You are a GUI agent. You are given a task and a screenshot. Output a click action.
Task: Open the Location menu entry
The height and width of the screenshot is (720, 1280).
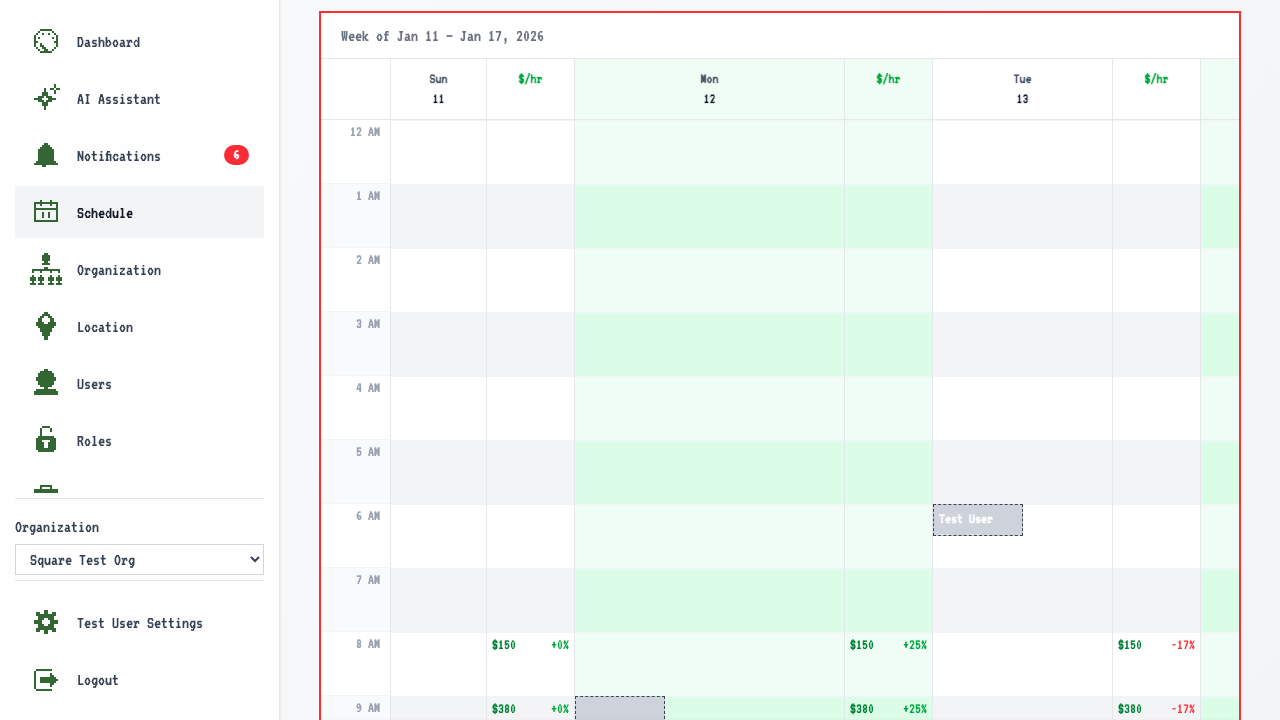139,327
